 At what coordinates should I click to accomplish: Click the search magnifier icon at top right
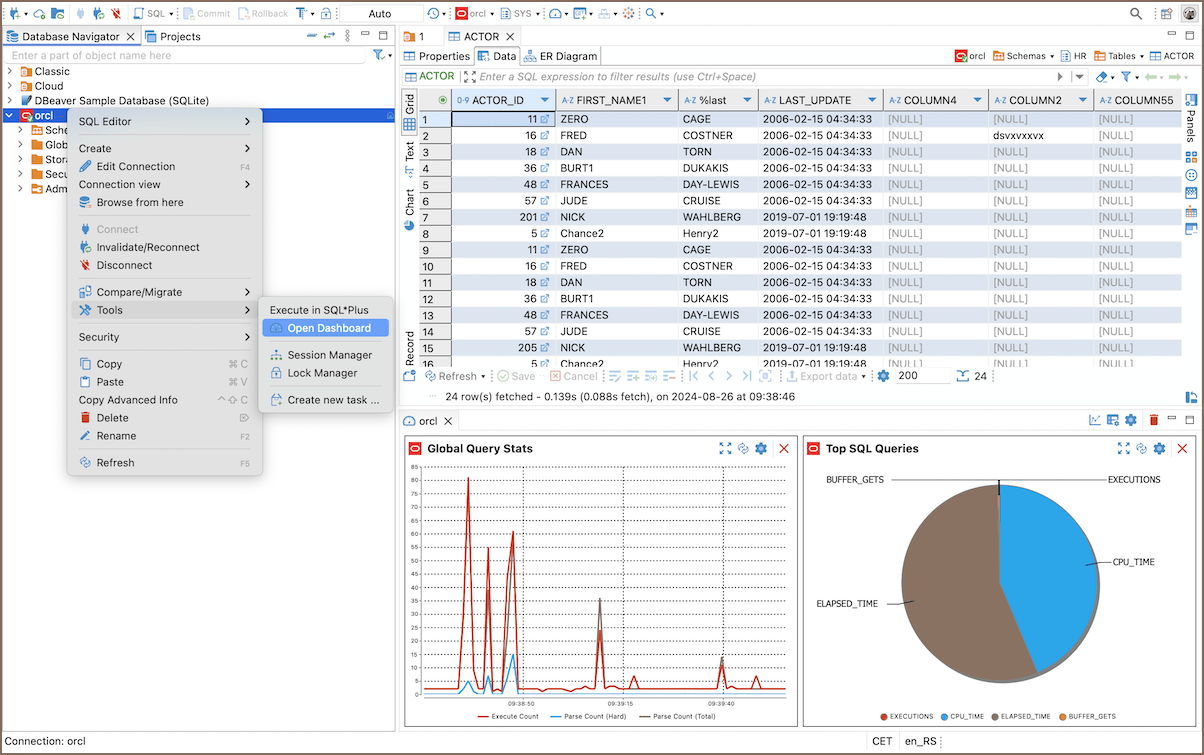pyautogui.click(x=1136, y=14)
